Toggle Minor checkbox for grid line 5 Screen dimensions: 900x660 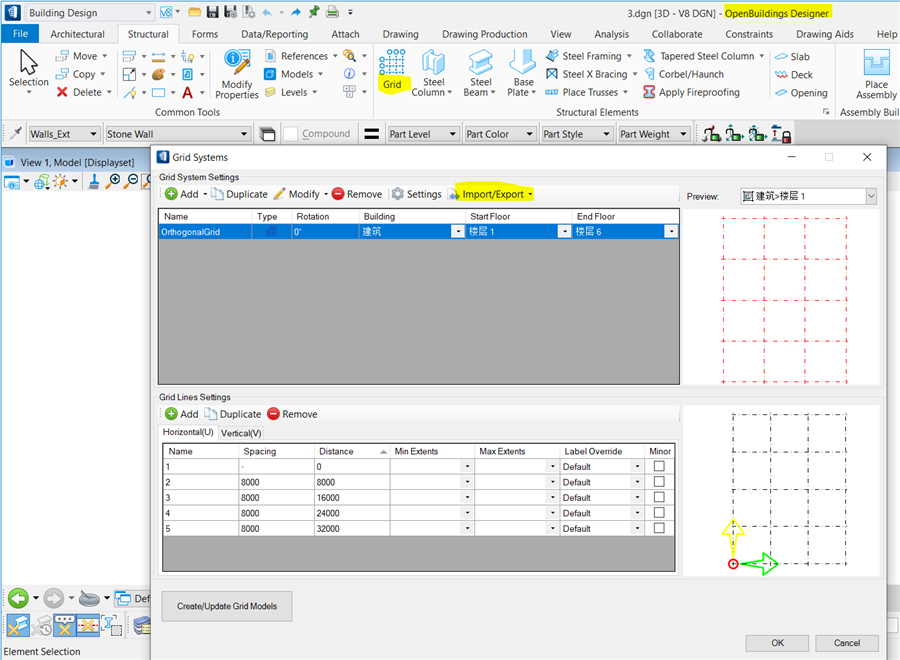coord(659,528)
